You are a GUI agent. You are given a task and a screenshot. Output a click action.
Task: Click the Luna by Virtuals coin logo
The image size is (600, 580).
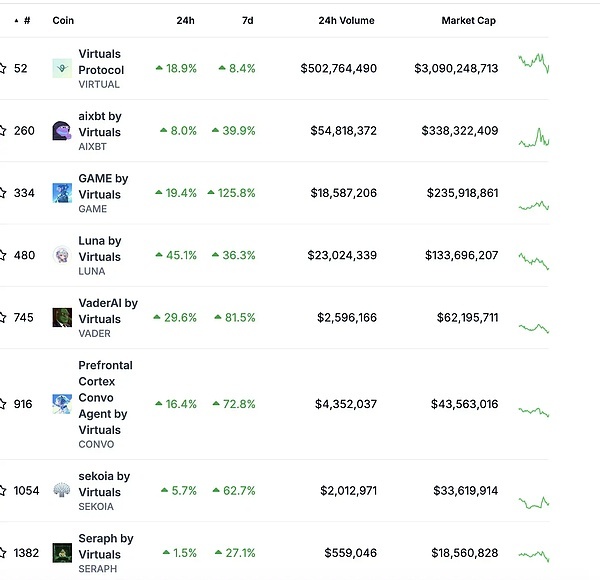[x=61, y=255]
